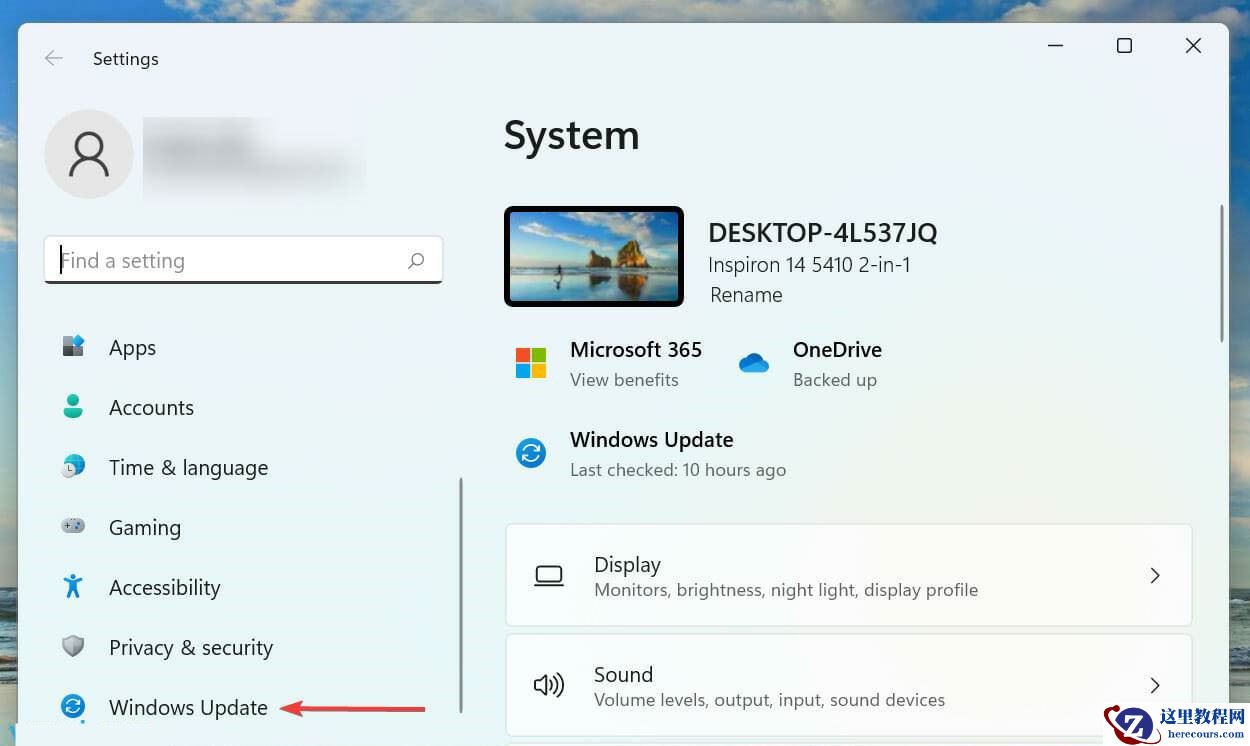Screen dimensions: 1250x746
Task: Open the Display monitor icon
Action: coord(548,575)
